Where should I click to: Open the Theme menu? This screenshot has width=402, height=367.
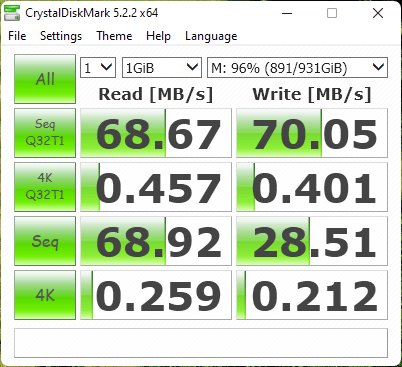[114, 36]
